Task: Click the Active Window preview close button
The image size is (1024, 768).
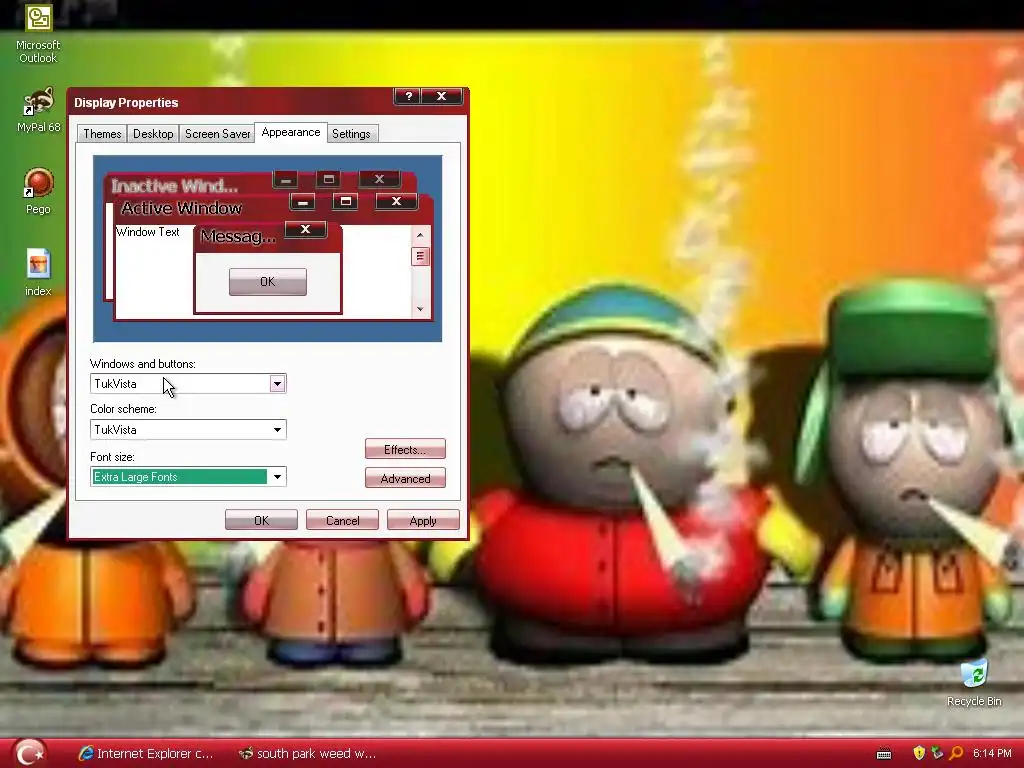Action: click(396, 201)
